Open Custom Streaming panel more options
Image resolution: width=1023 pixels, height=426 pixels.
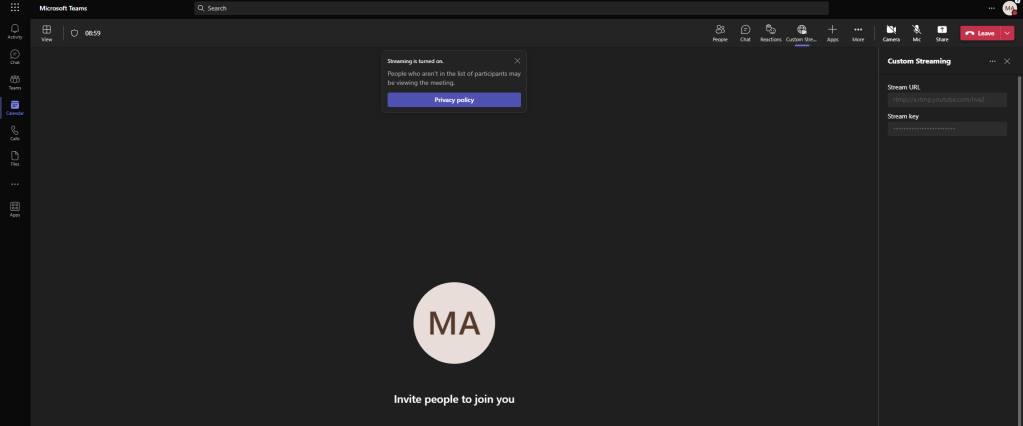pos(992,61)
